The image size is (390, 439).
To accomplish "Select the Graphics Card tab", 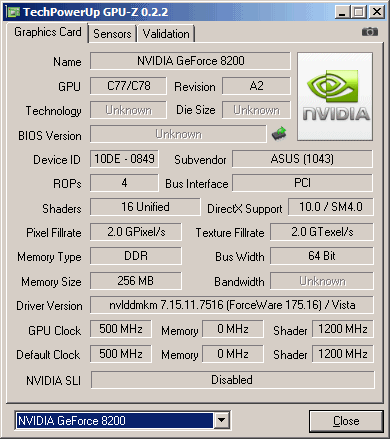I will click(x=48, y=32).
